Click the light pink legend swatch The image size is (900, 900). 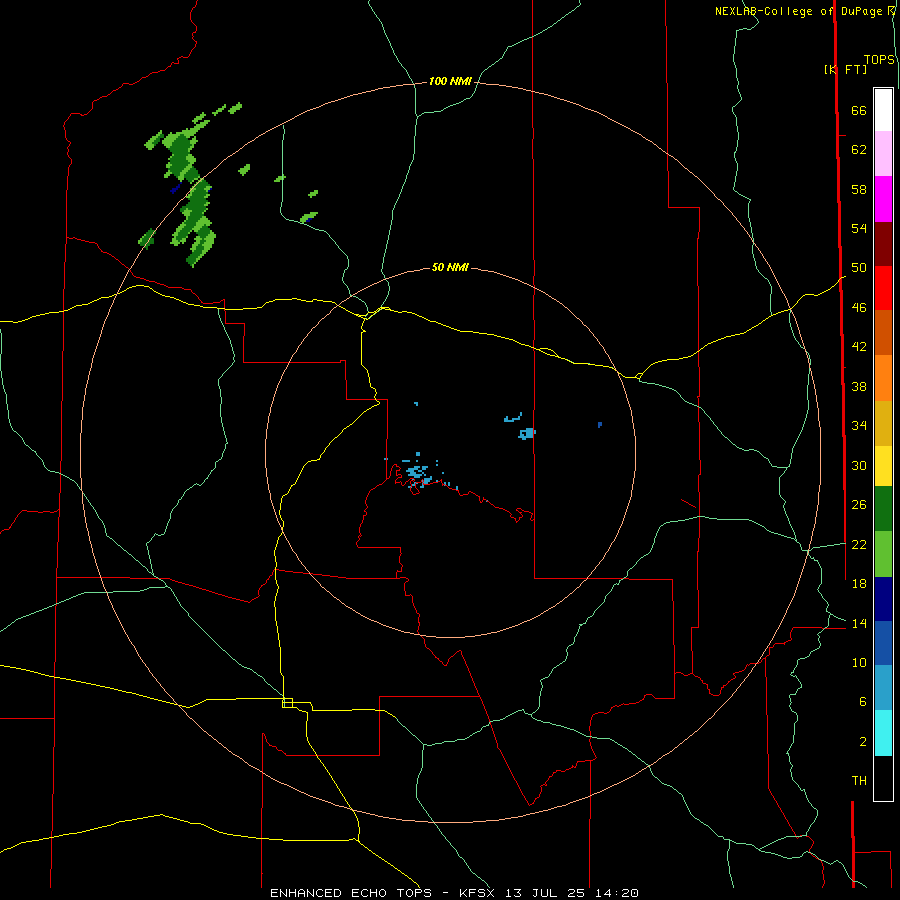(x=883, y=154)
